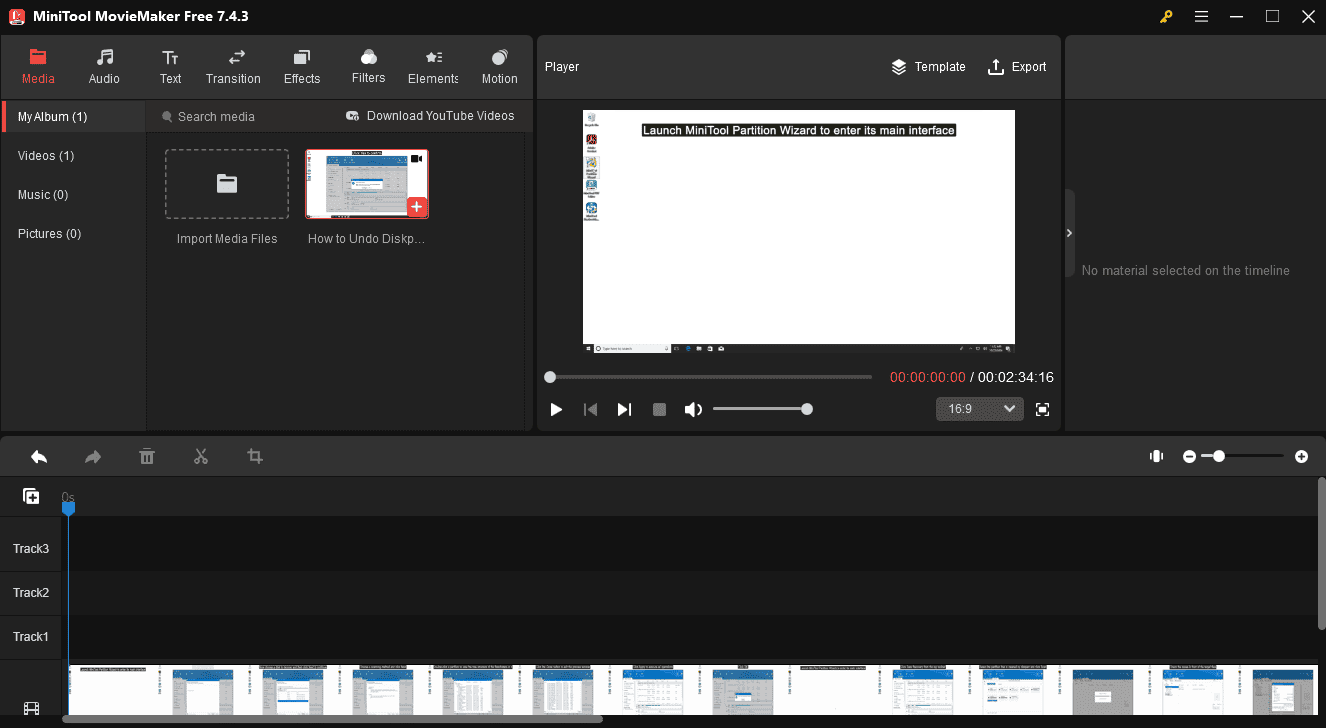Play the video preview

[556, 409]
